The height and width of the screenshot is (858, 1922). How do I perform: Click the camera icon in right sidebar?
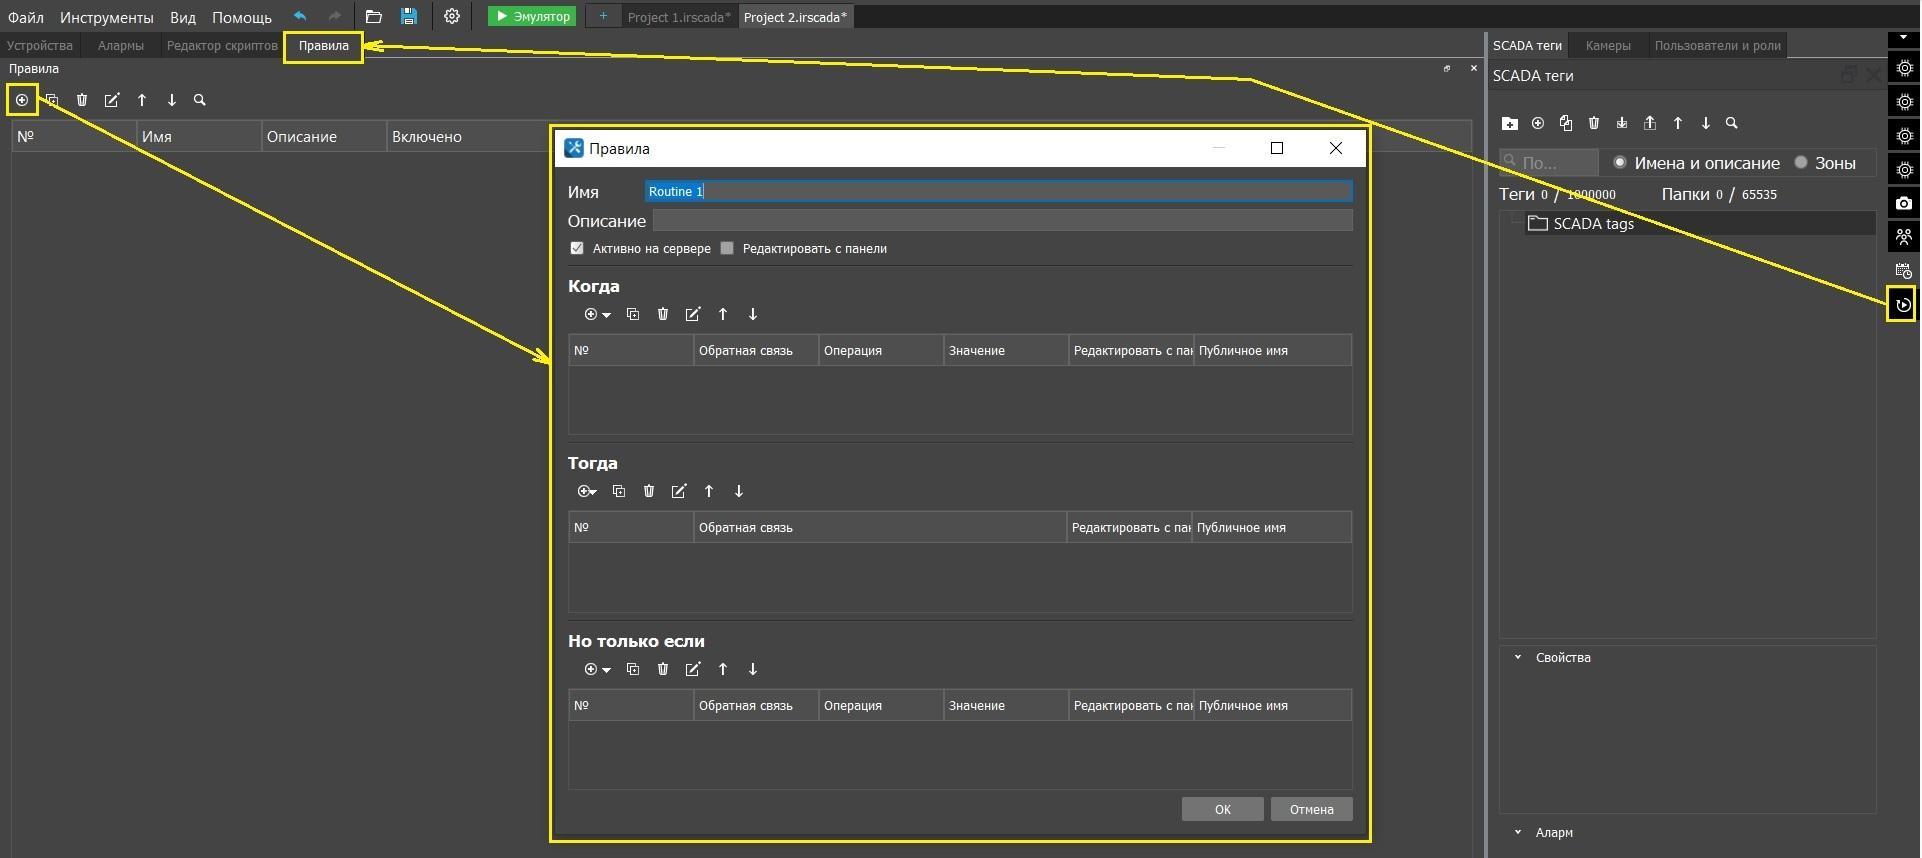tap(1903, 203)
